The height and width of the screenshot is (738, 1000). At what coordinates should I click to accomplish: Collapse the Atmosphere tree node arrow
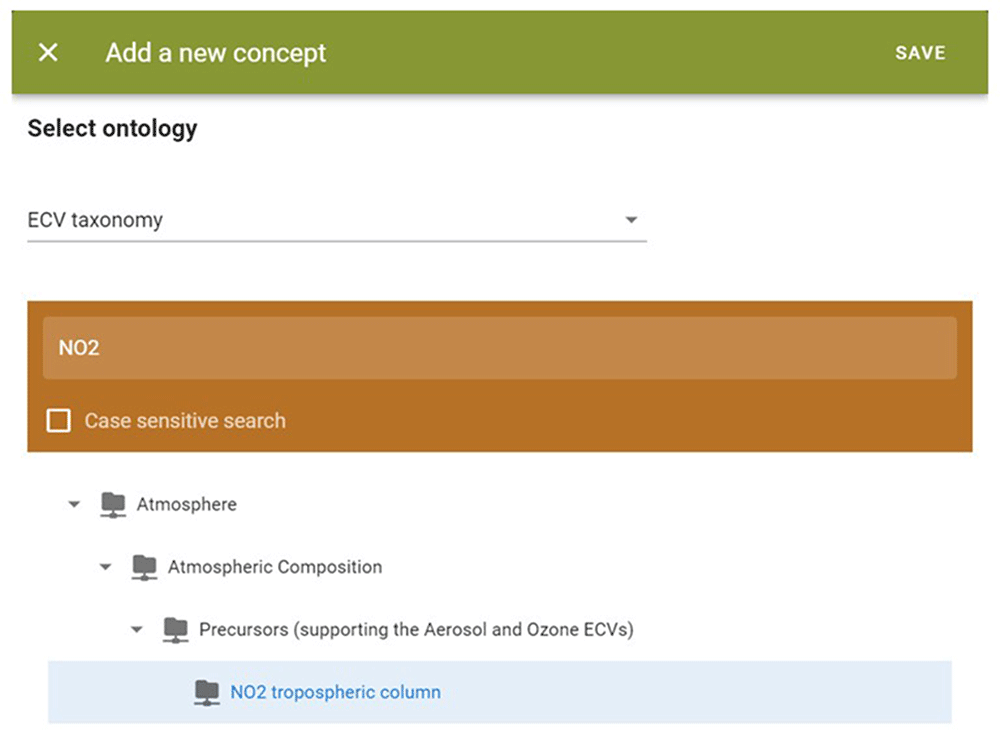(74, 505)
